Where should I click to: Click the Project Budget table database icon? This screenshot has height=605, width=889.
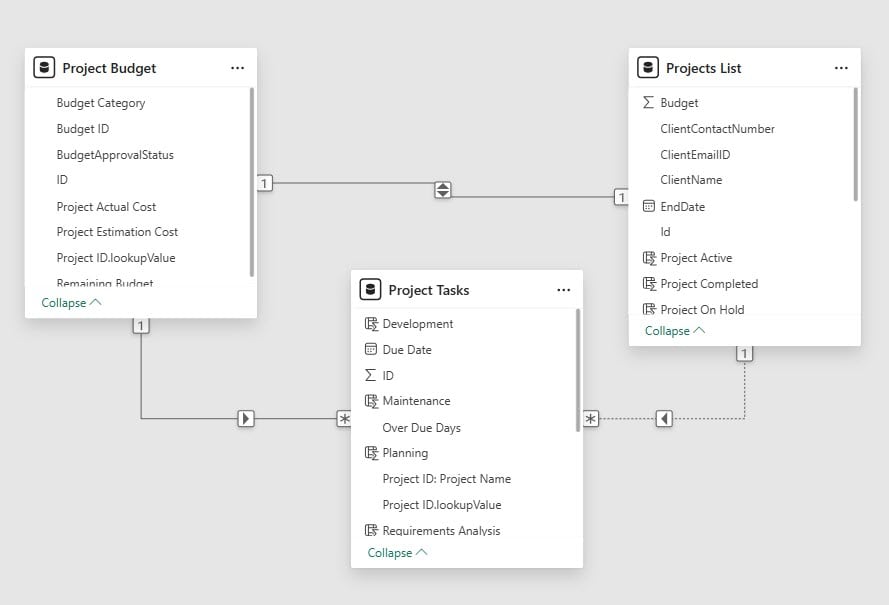click(44, 67)
